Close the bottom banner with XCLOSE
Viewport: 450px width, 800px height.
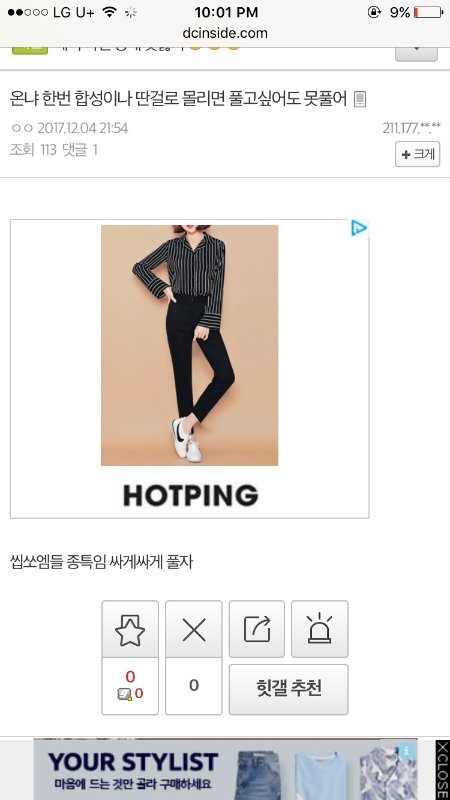click(x=442, y=770)
